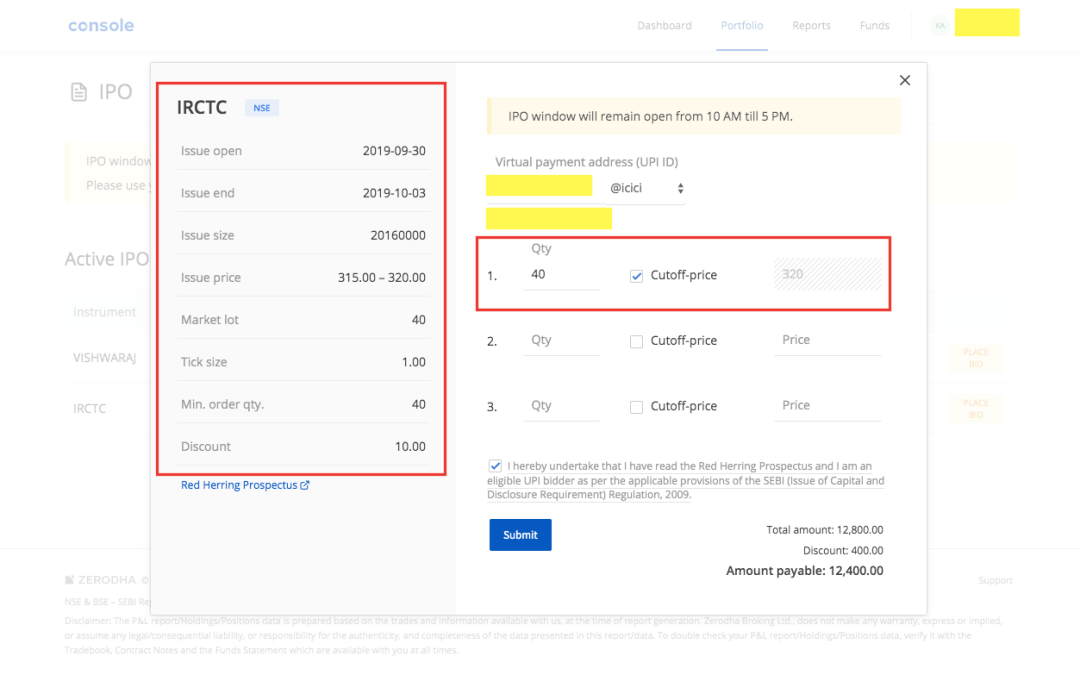Untick the Red Herring Prospectus undertaking checkbox

tap(495, 466)
